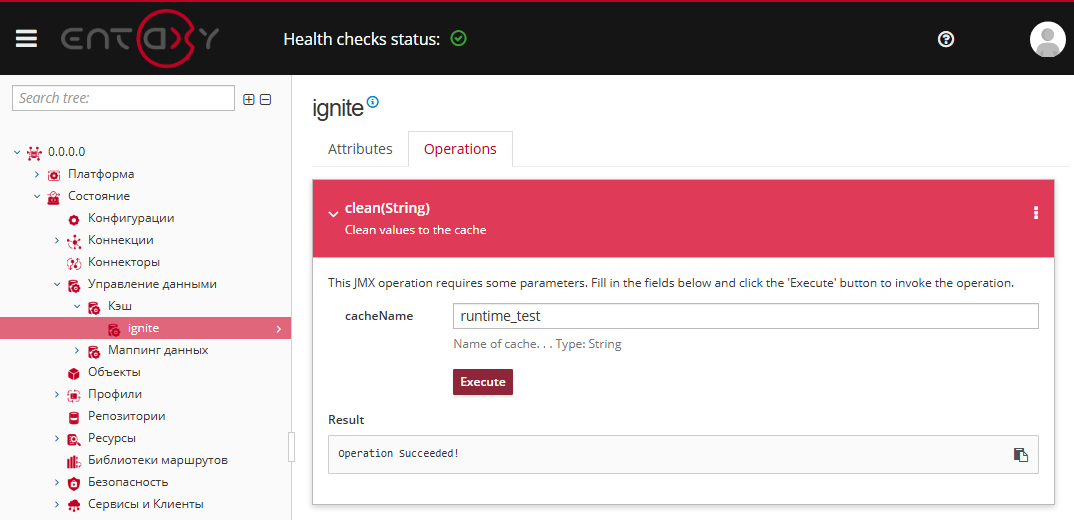This screenshot has width=1074, height=520.
Task: Open the user avatar menu
Action: pos(1047,39)
